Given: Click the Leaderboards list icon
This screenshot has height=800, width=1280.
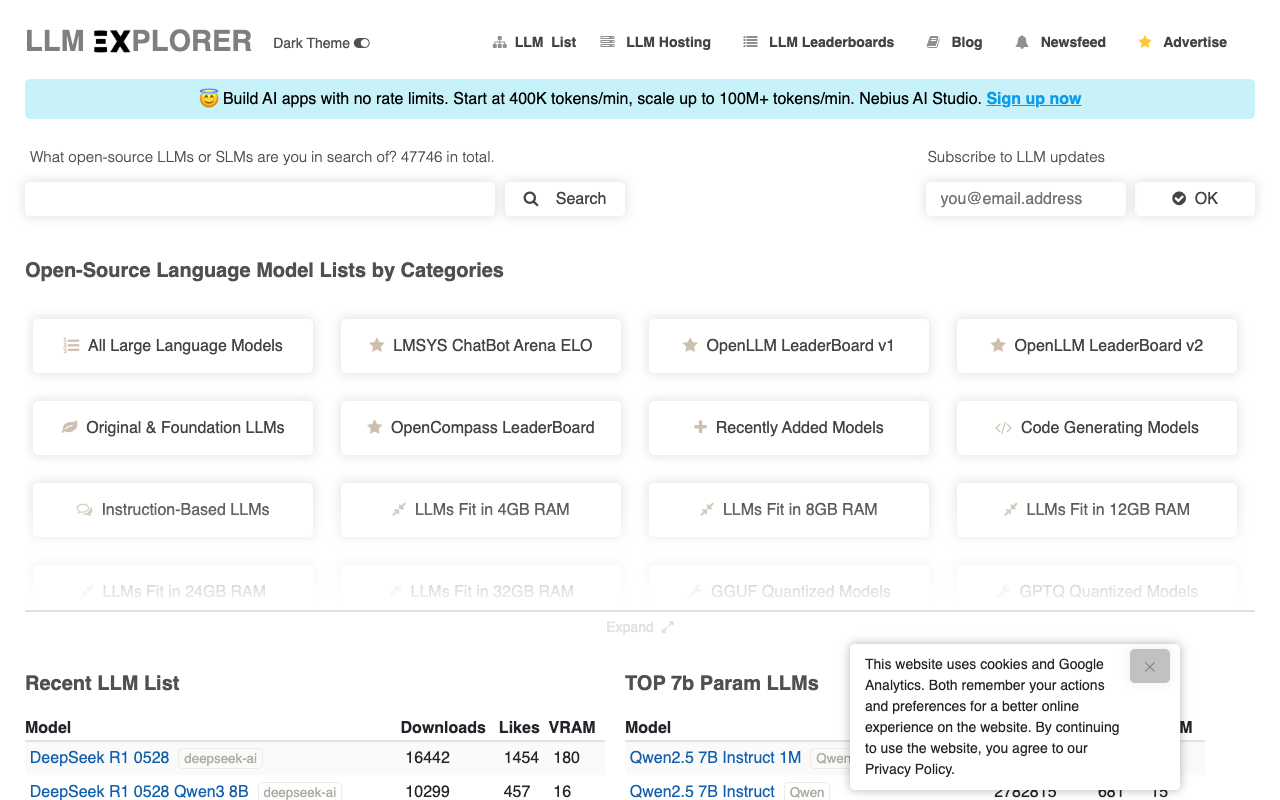Looking at the screenshot, I should 750,42.
